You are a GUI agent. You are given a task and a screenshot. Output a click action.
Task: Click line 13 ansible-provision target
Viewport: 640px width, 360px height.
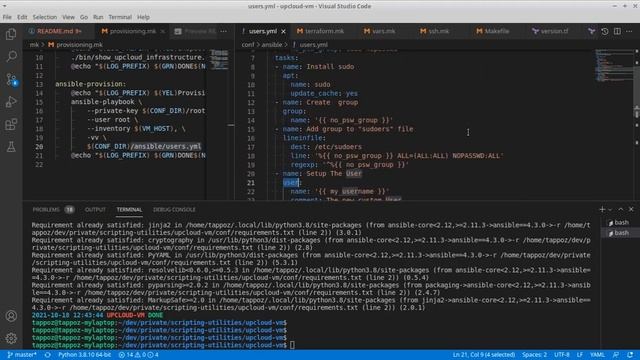click(91, 84)
